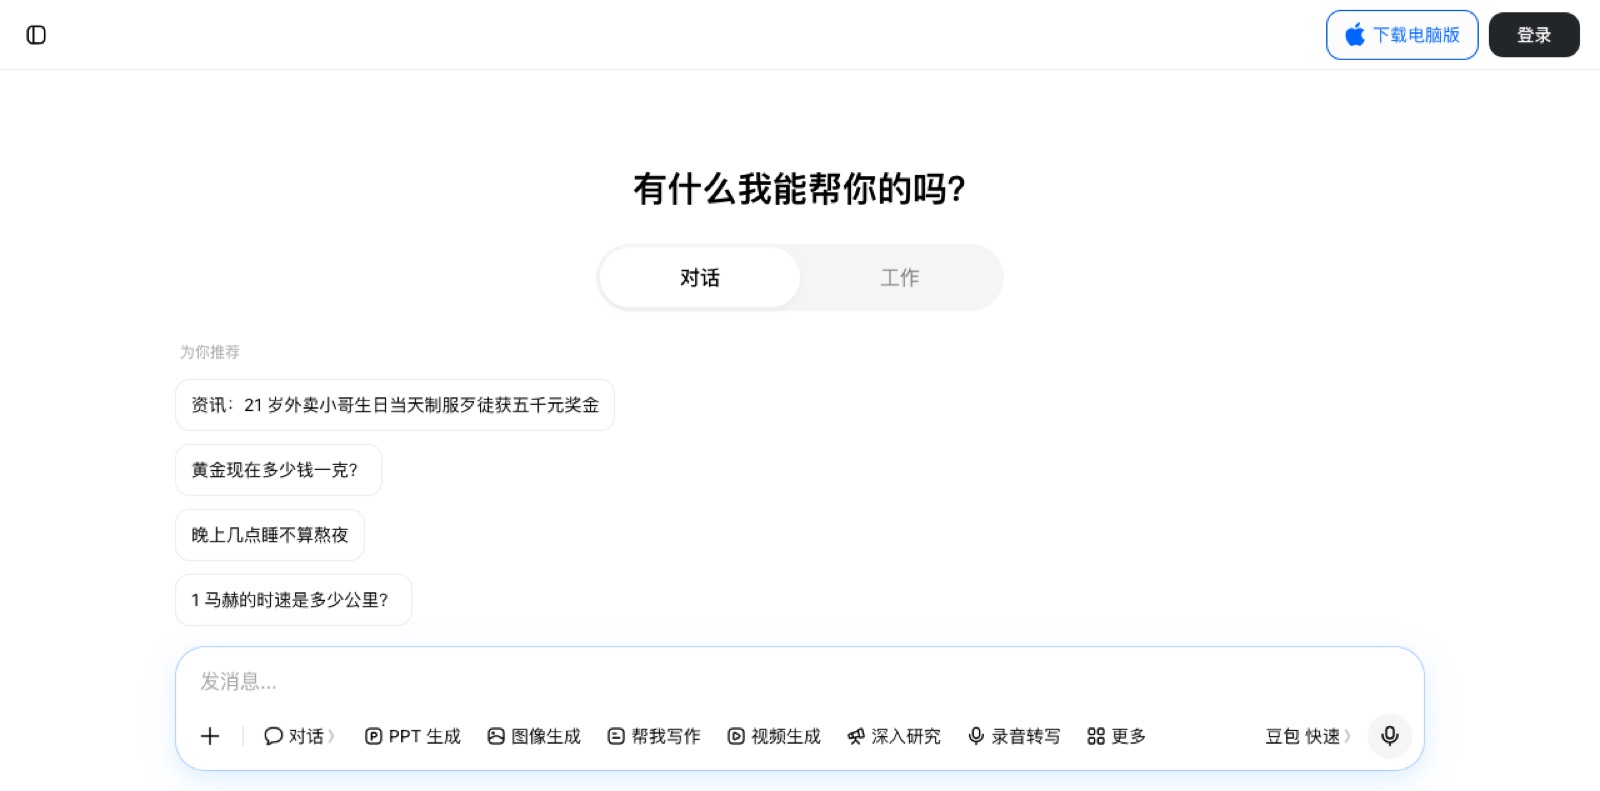Focus the 发消息 message input field

(x=800, y=681)
